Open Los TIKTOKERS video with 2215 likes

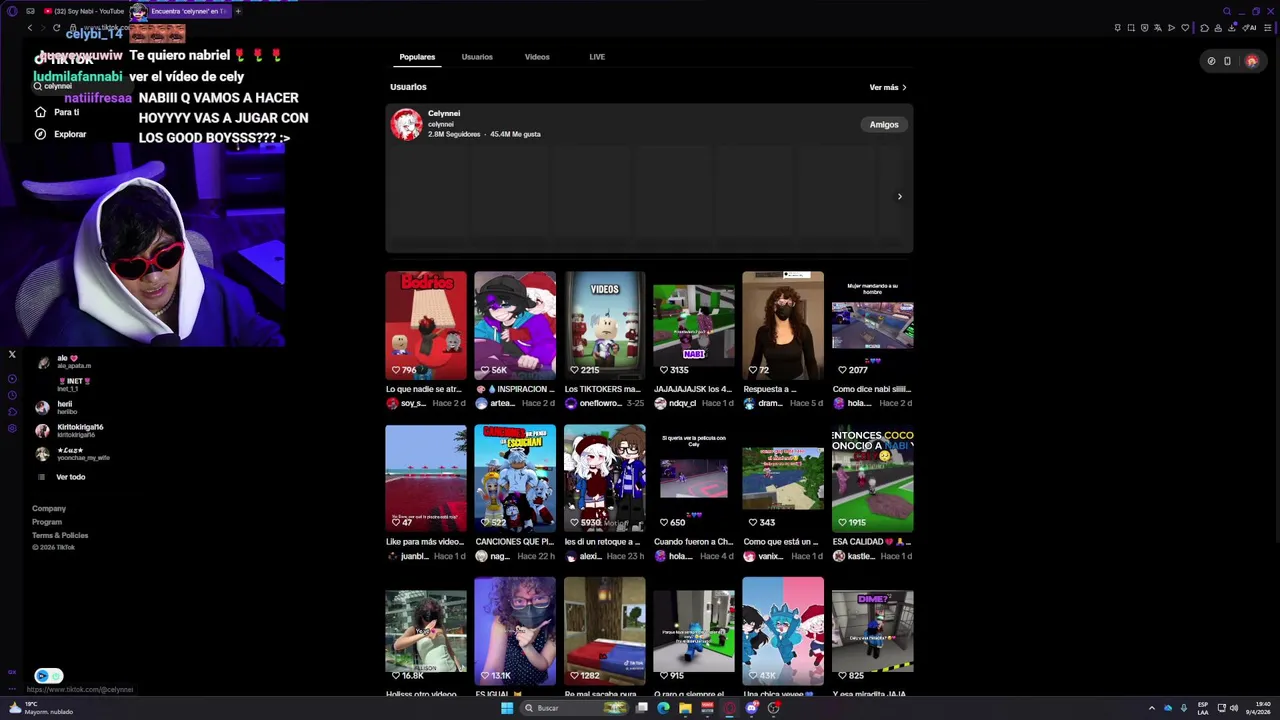click(x=604, y=325)
